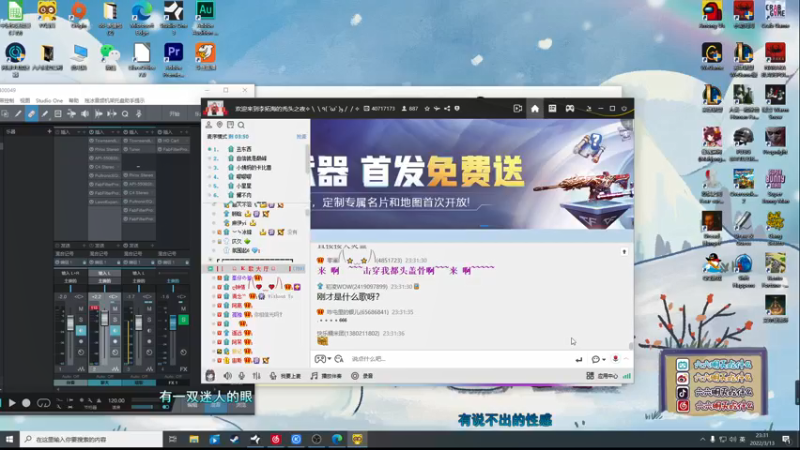Open channel 1 output dropdown 主输出
The image size is (800, 450).
pyautogui.click(x=70, y=281)
